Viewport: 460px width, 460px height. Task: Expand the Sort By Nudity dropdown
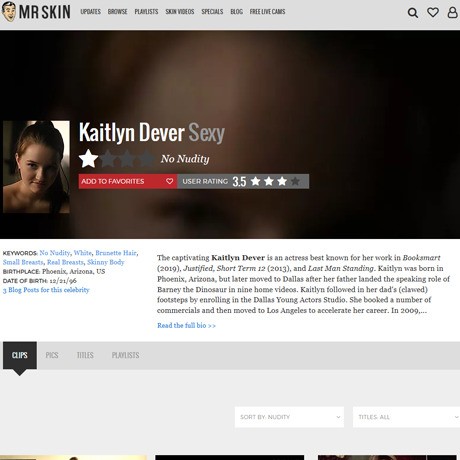point(289,417)
